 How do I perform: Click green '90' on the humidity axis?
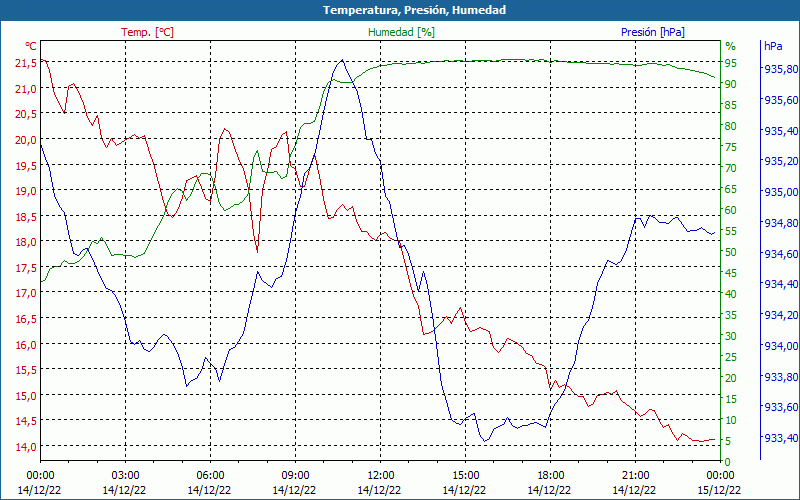(731, 84)
